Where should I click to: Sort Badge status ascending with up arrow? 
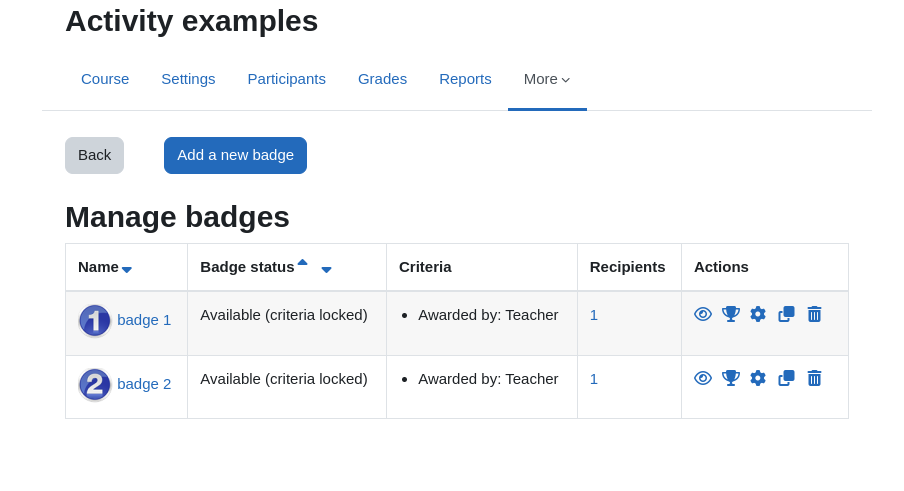(x=302, y=262)
